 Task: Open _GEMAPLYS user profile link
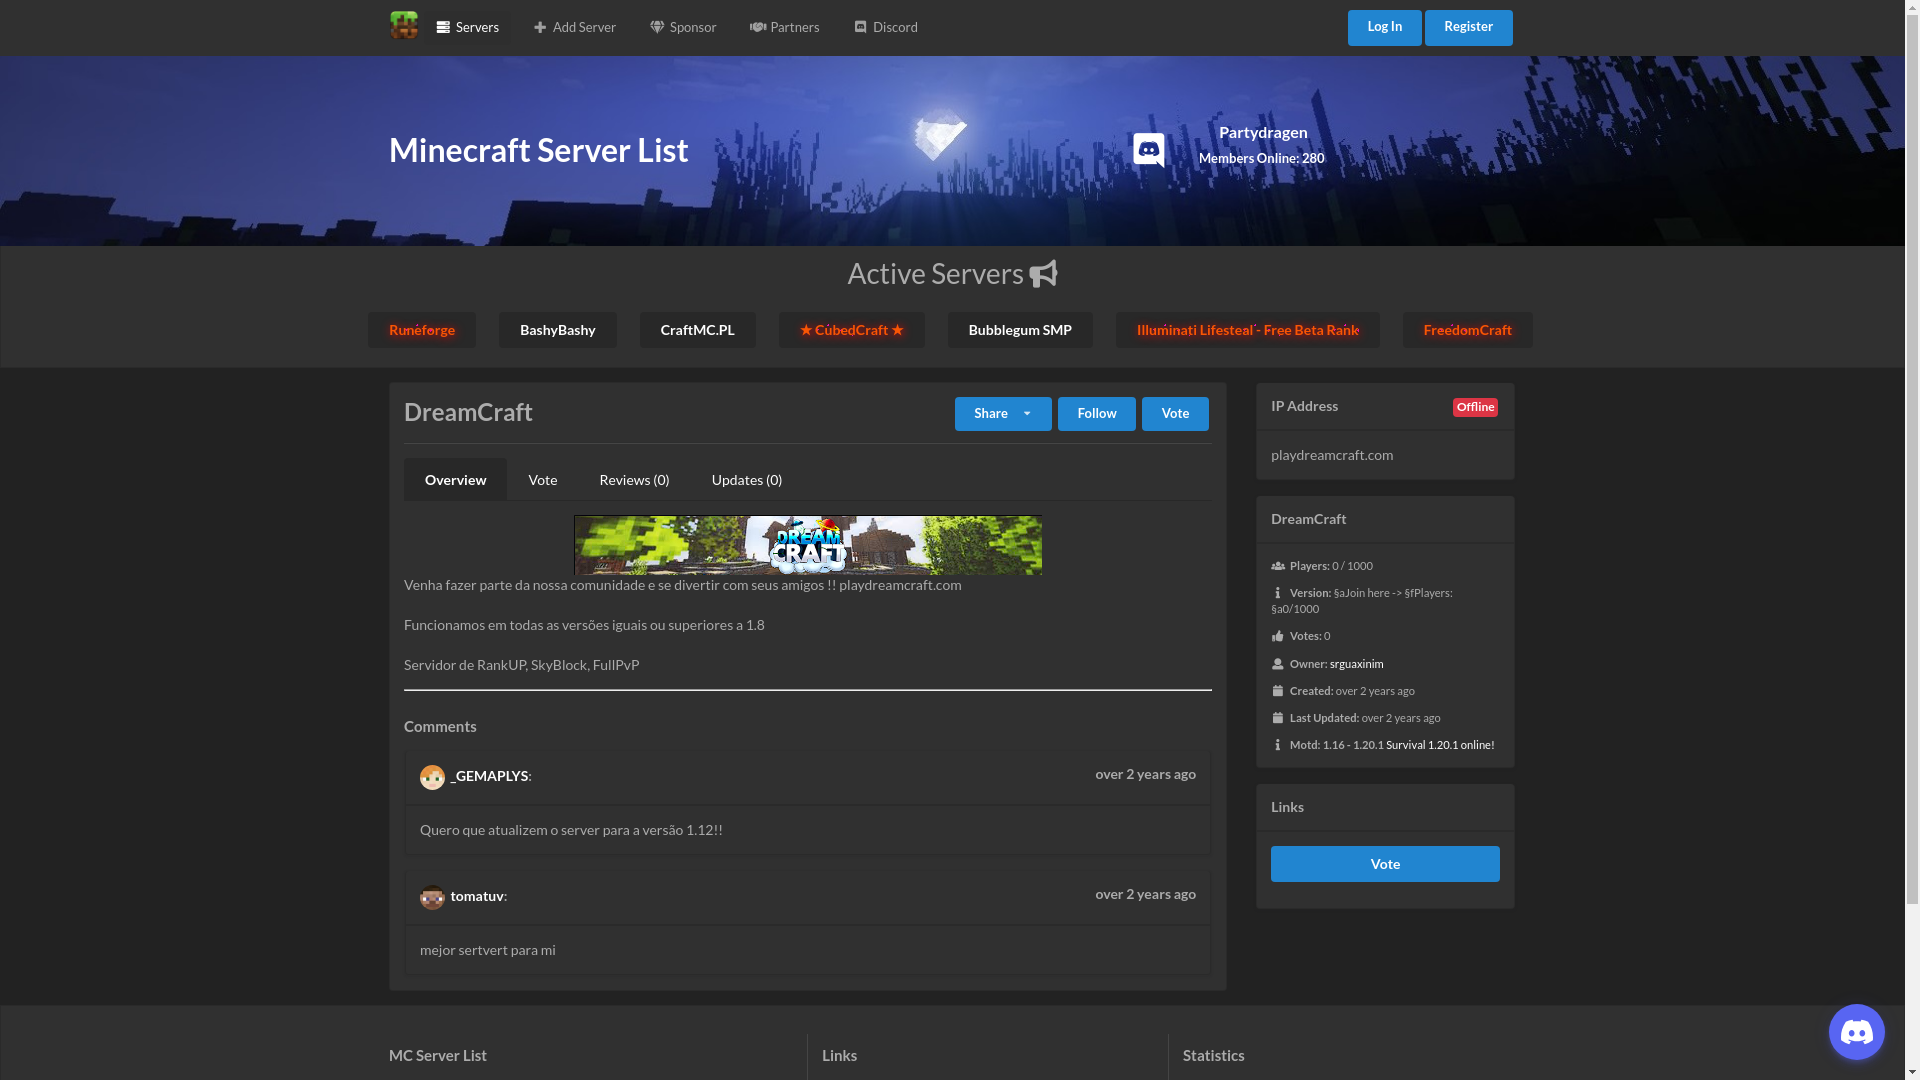click(x=489, y=776)
